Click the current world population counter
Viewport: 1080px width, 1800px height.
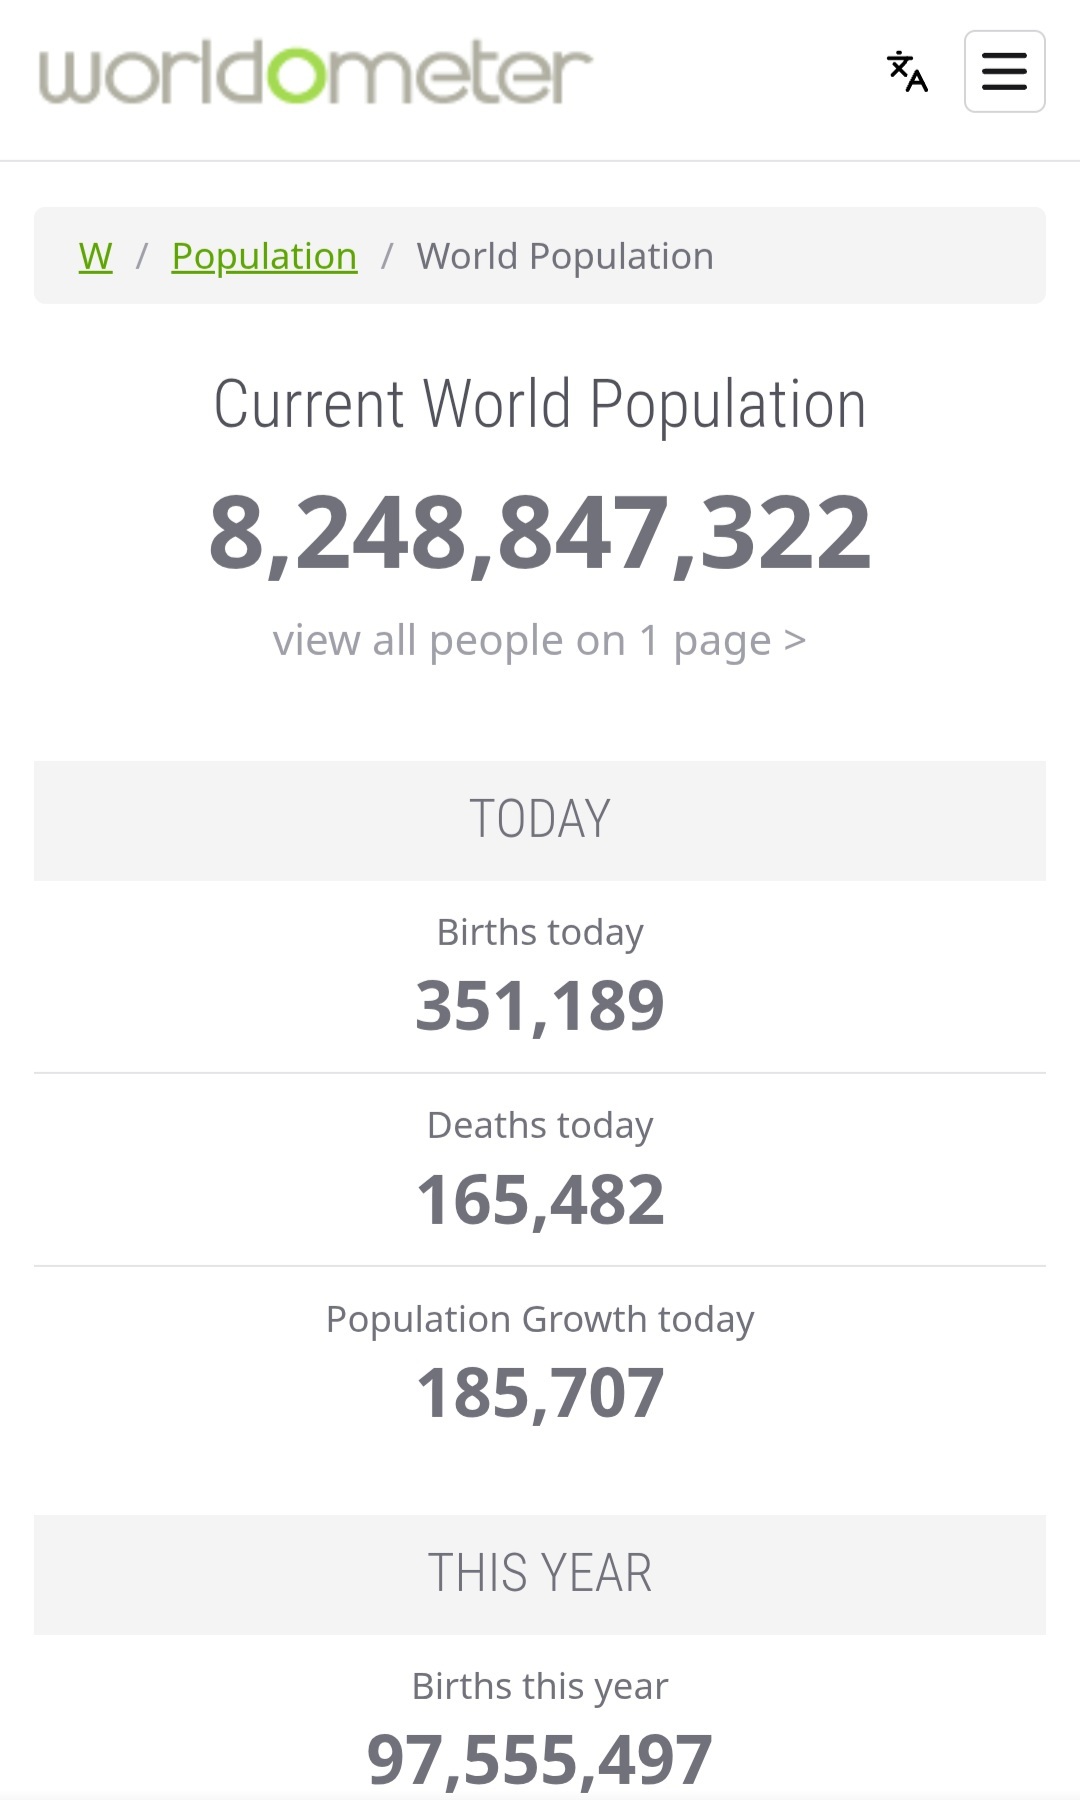point(539,533)
